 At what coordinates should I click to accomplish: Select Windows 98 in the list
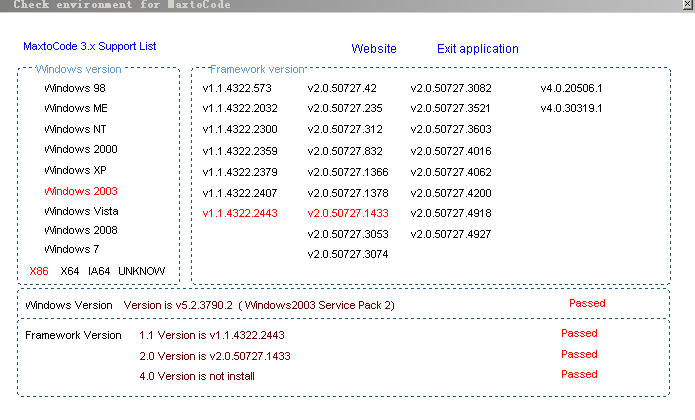click(75, 88)
